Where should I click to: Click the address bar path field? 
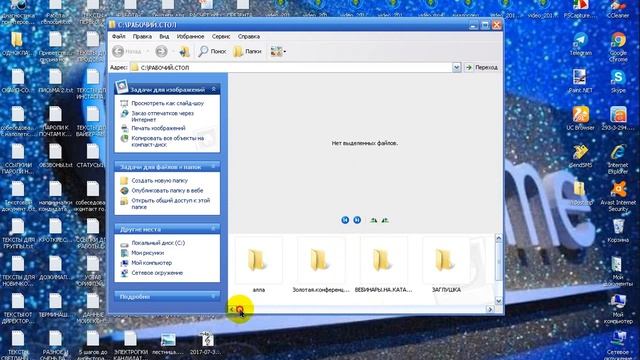click(291, 67)
